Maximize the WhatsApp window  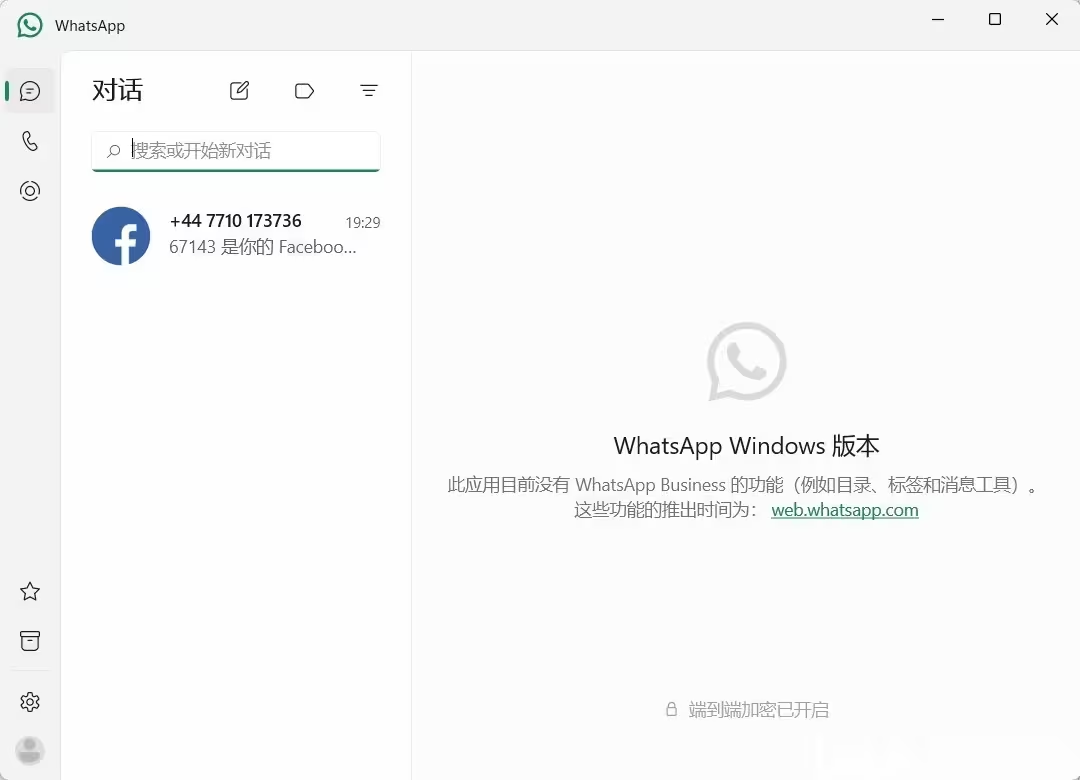pyautogui.click(x=994, y=19)
